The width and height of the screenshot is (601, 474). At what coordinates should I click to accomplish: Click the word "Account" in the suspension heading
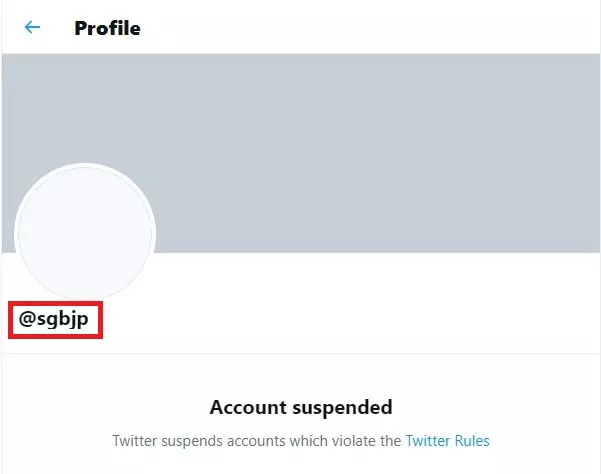245,407
